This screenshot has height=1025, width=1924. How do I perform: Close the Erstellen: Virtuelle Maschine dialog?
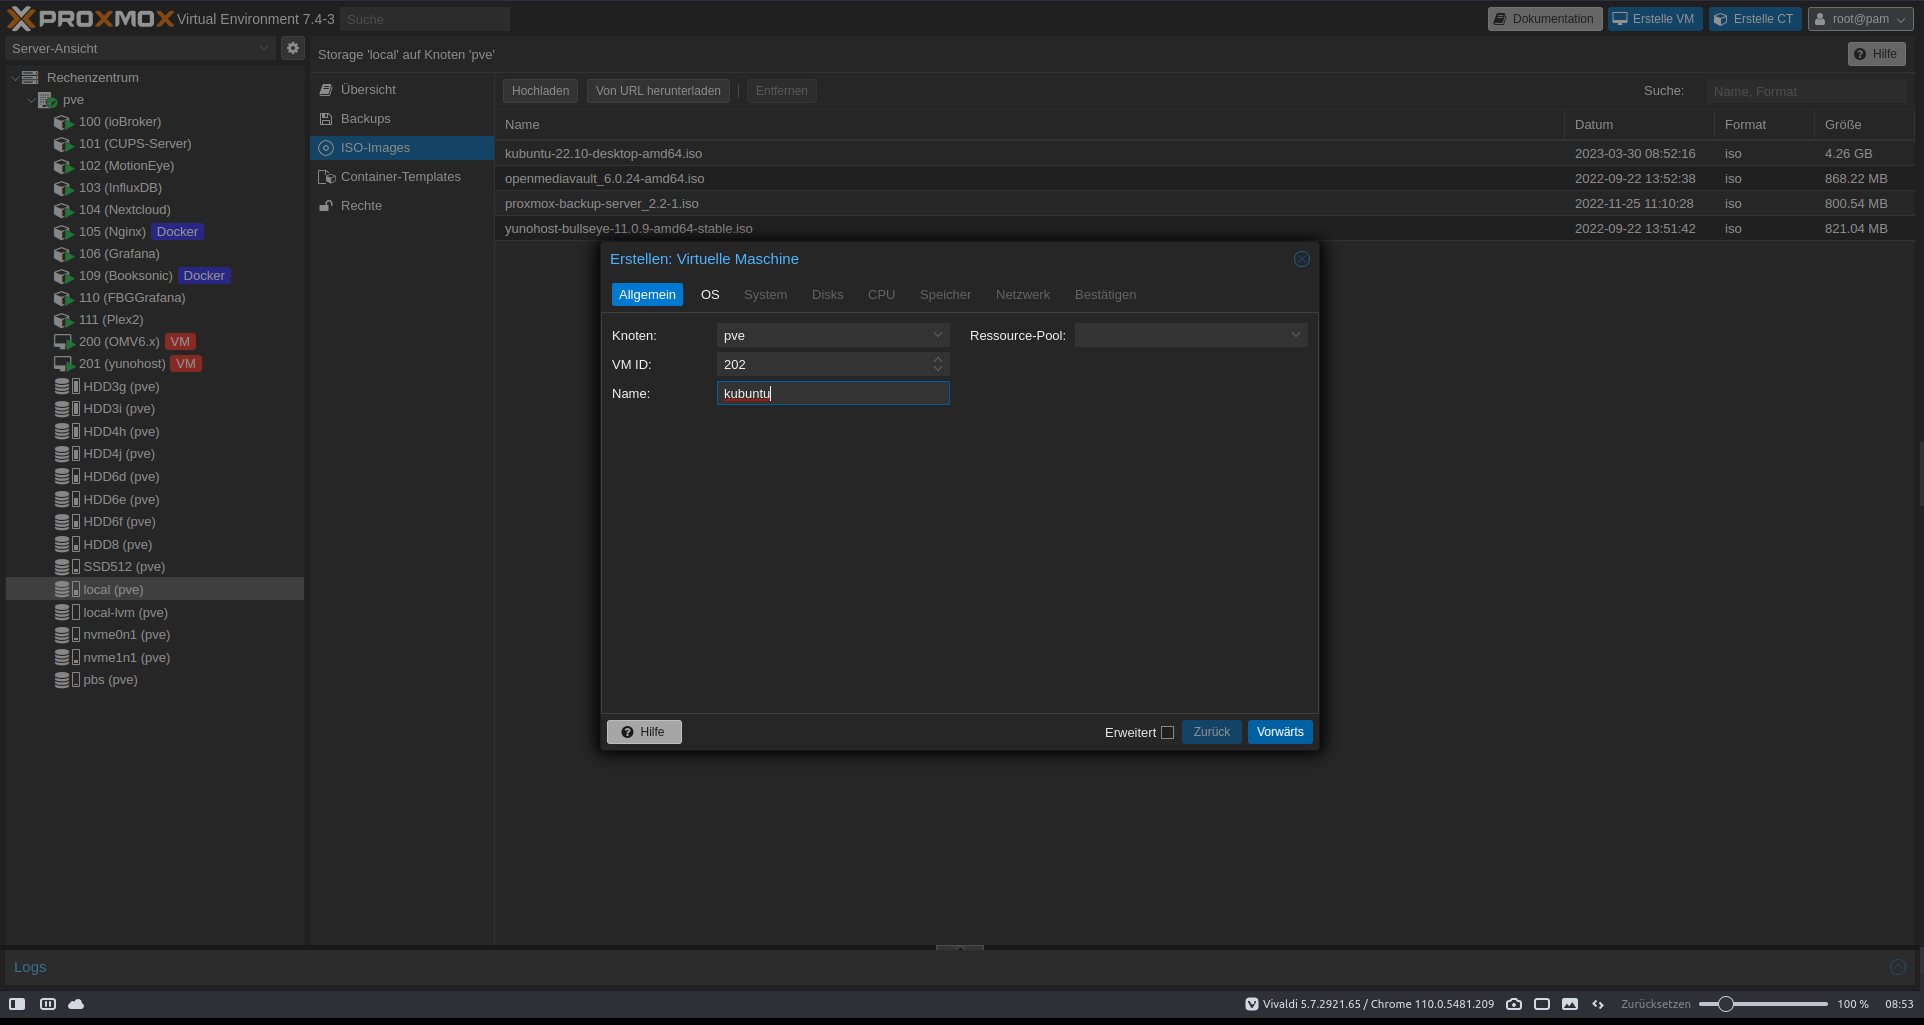pos(1301,259)
